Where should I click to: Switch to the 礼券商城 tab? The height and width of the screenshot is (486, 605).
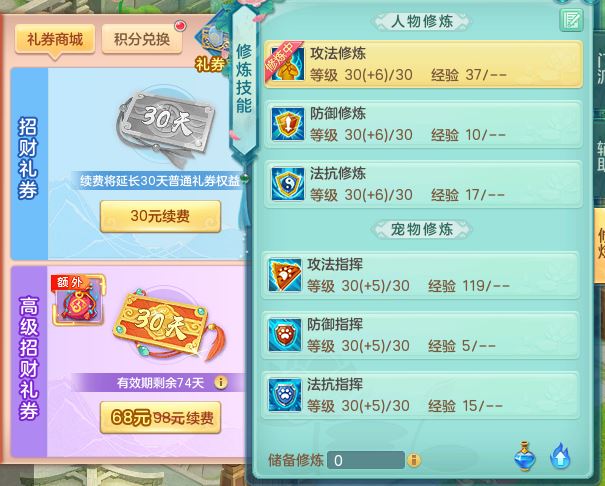(x=55, y=39)
